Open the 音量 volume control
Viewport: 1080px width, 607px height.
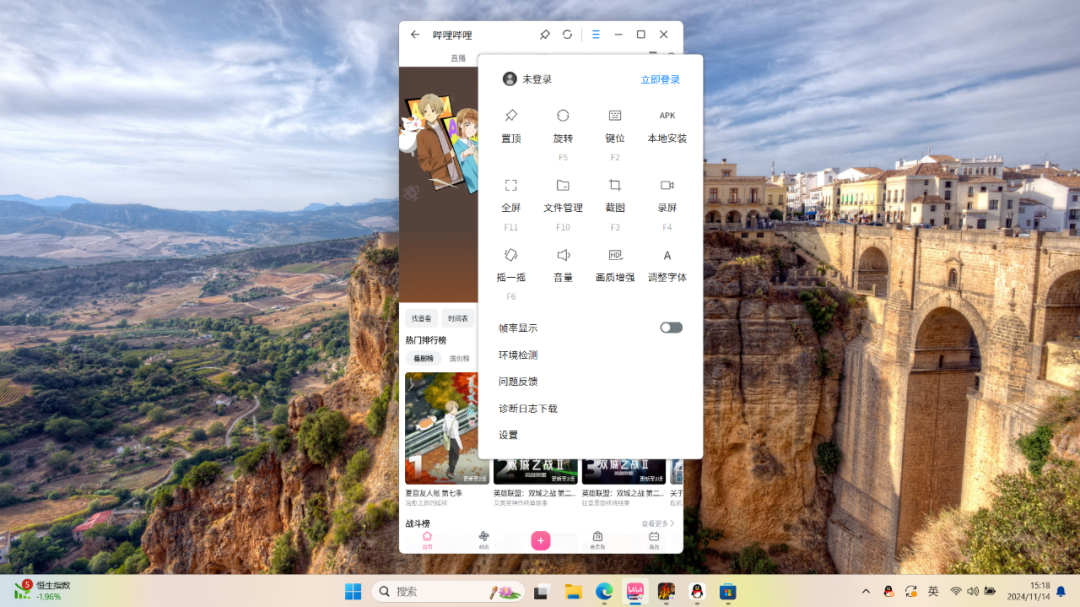(563, 266)
